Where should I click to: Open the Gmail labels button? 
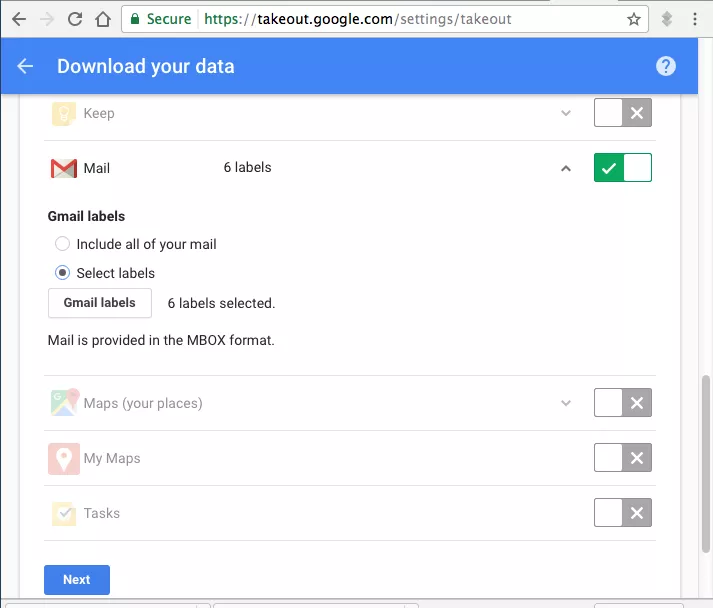[x=100, y=303]
